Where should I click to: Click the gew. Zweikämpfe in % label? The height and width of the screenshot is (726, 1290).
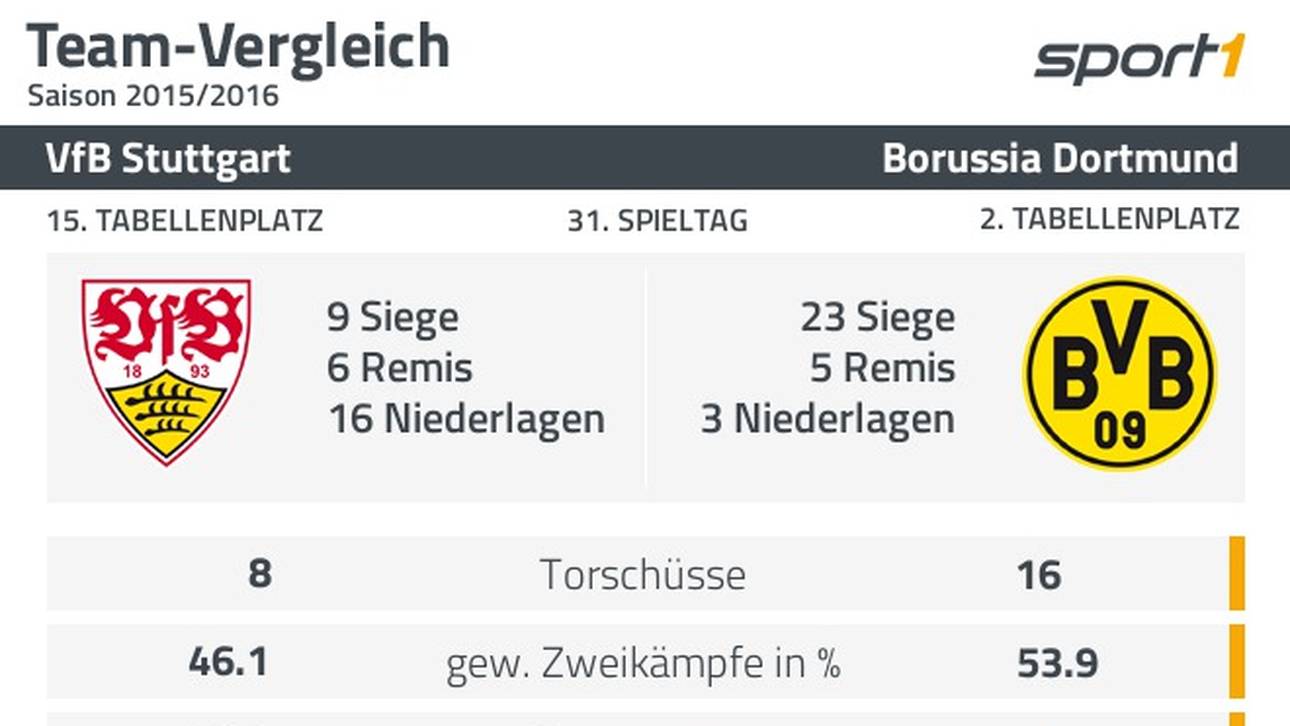coord(643,663)
